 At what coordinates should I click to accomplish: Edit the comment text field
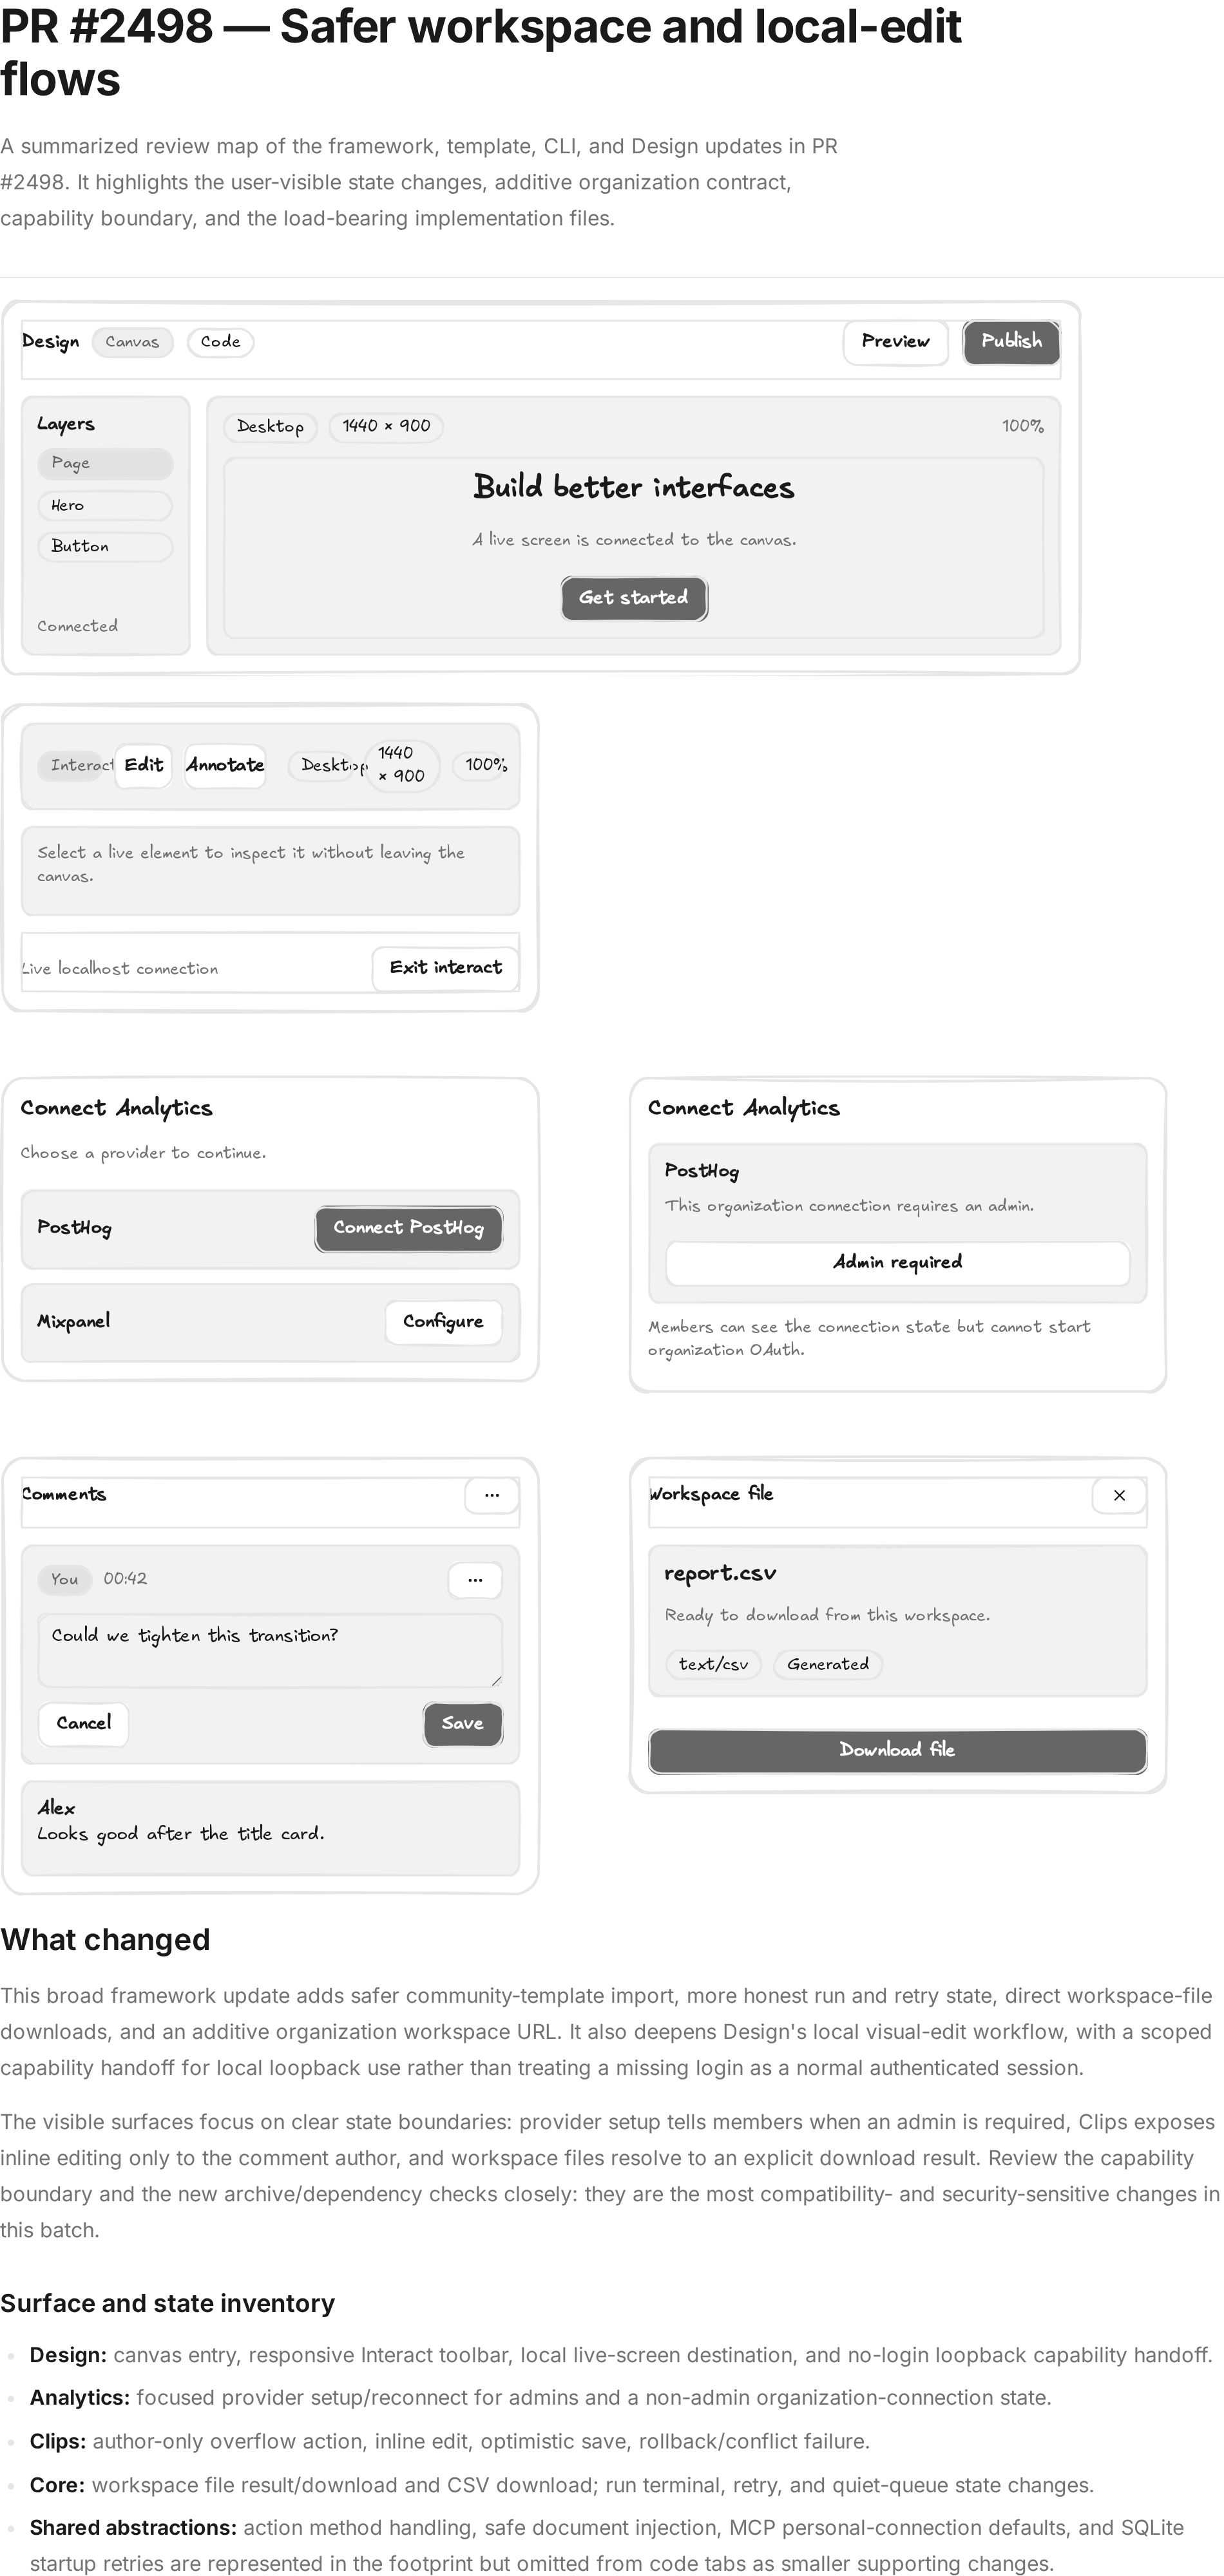pyautogui.click(x=270, y=1650)
